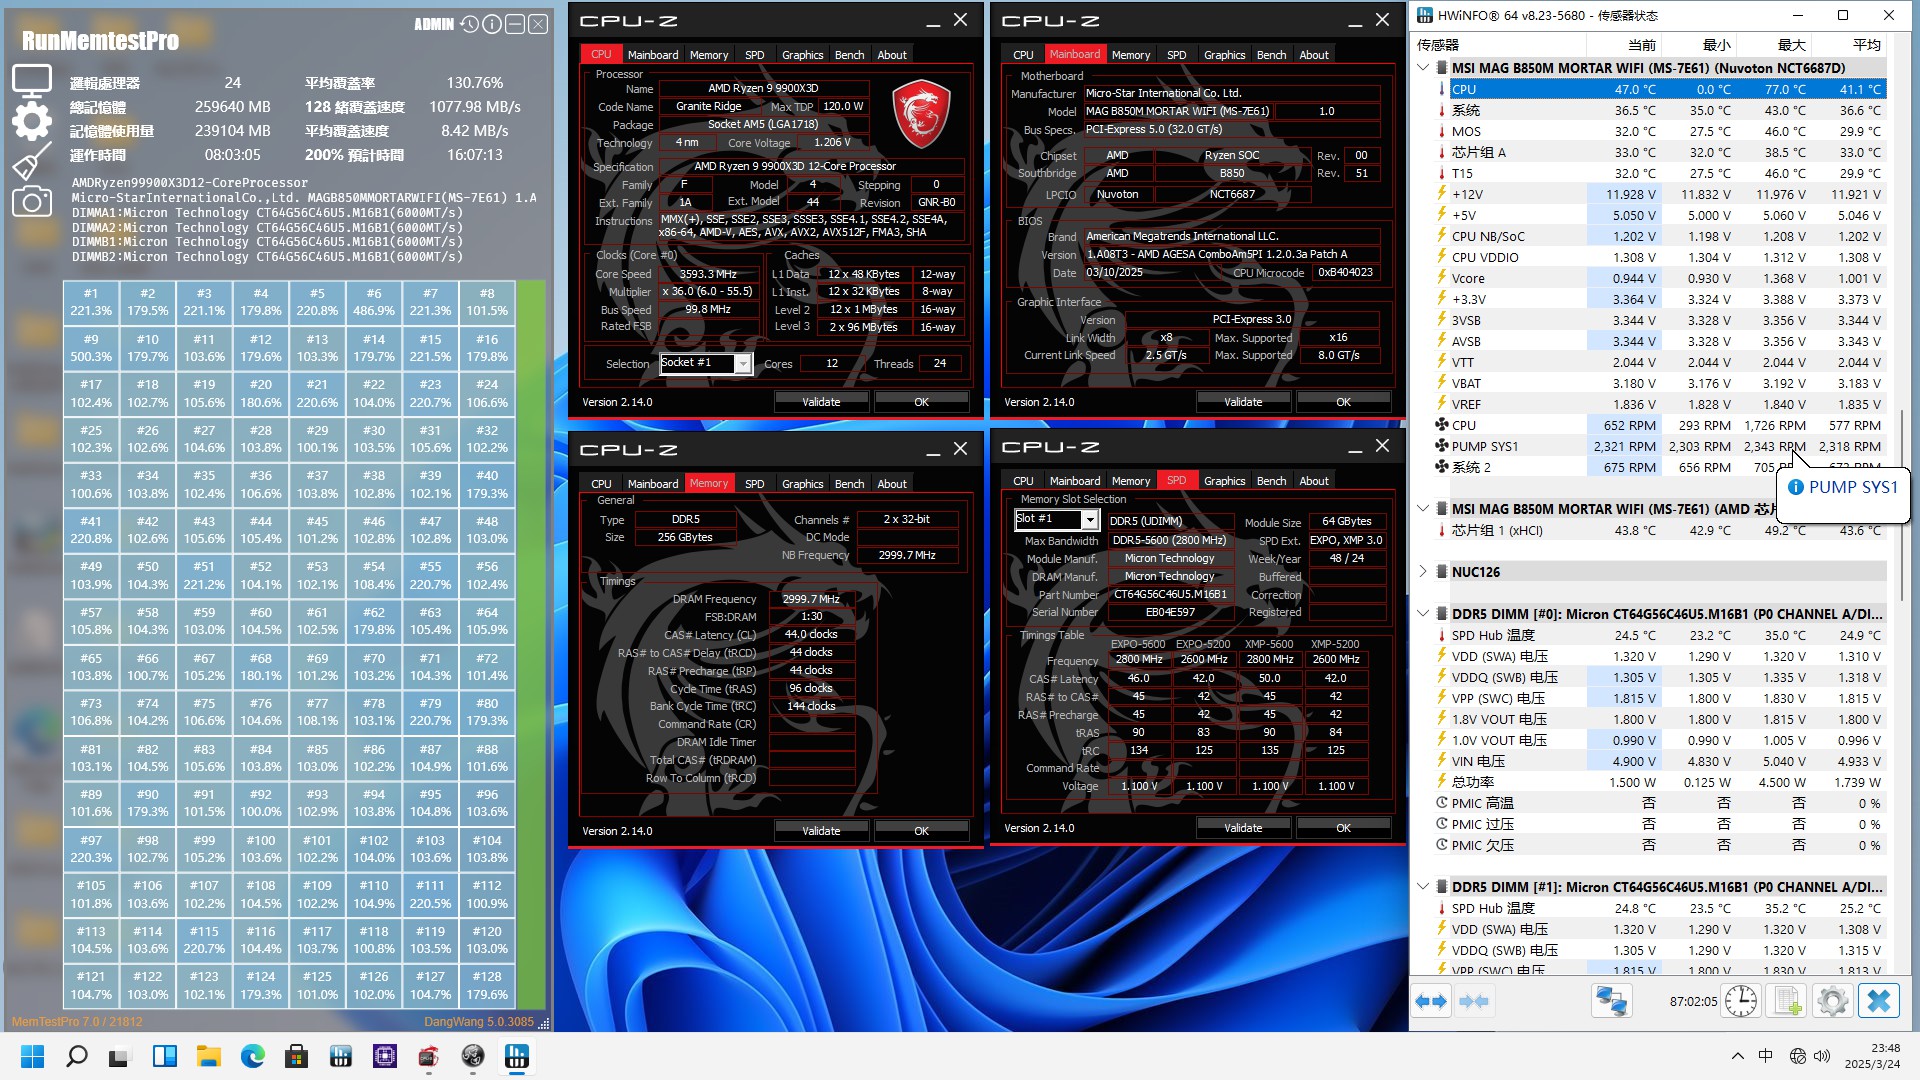
Task: Open RunMemtestPro info icon
Action: coord(492,24)
